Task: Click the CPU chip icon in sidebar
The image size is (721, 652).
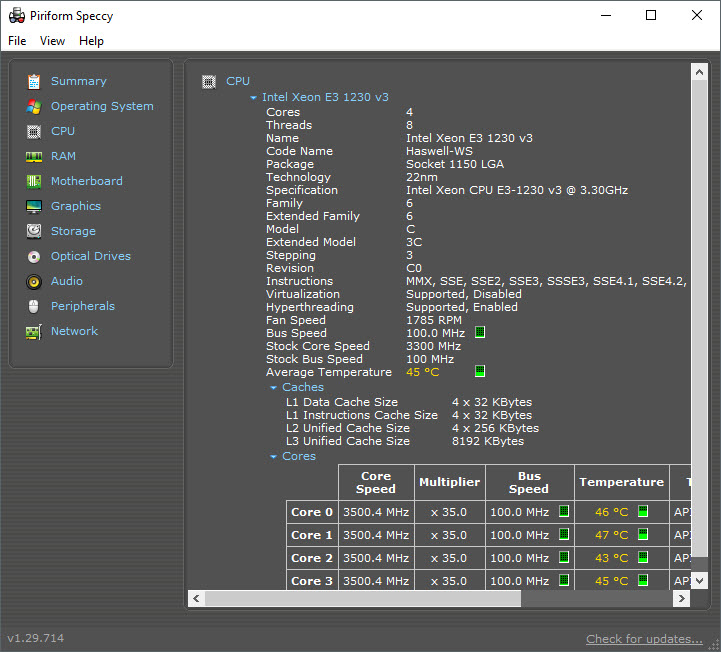Action: pyautogui.click(x=34, y=132)
